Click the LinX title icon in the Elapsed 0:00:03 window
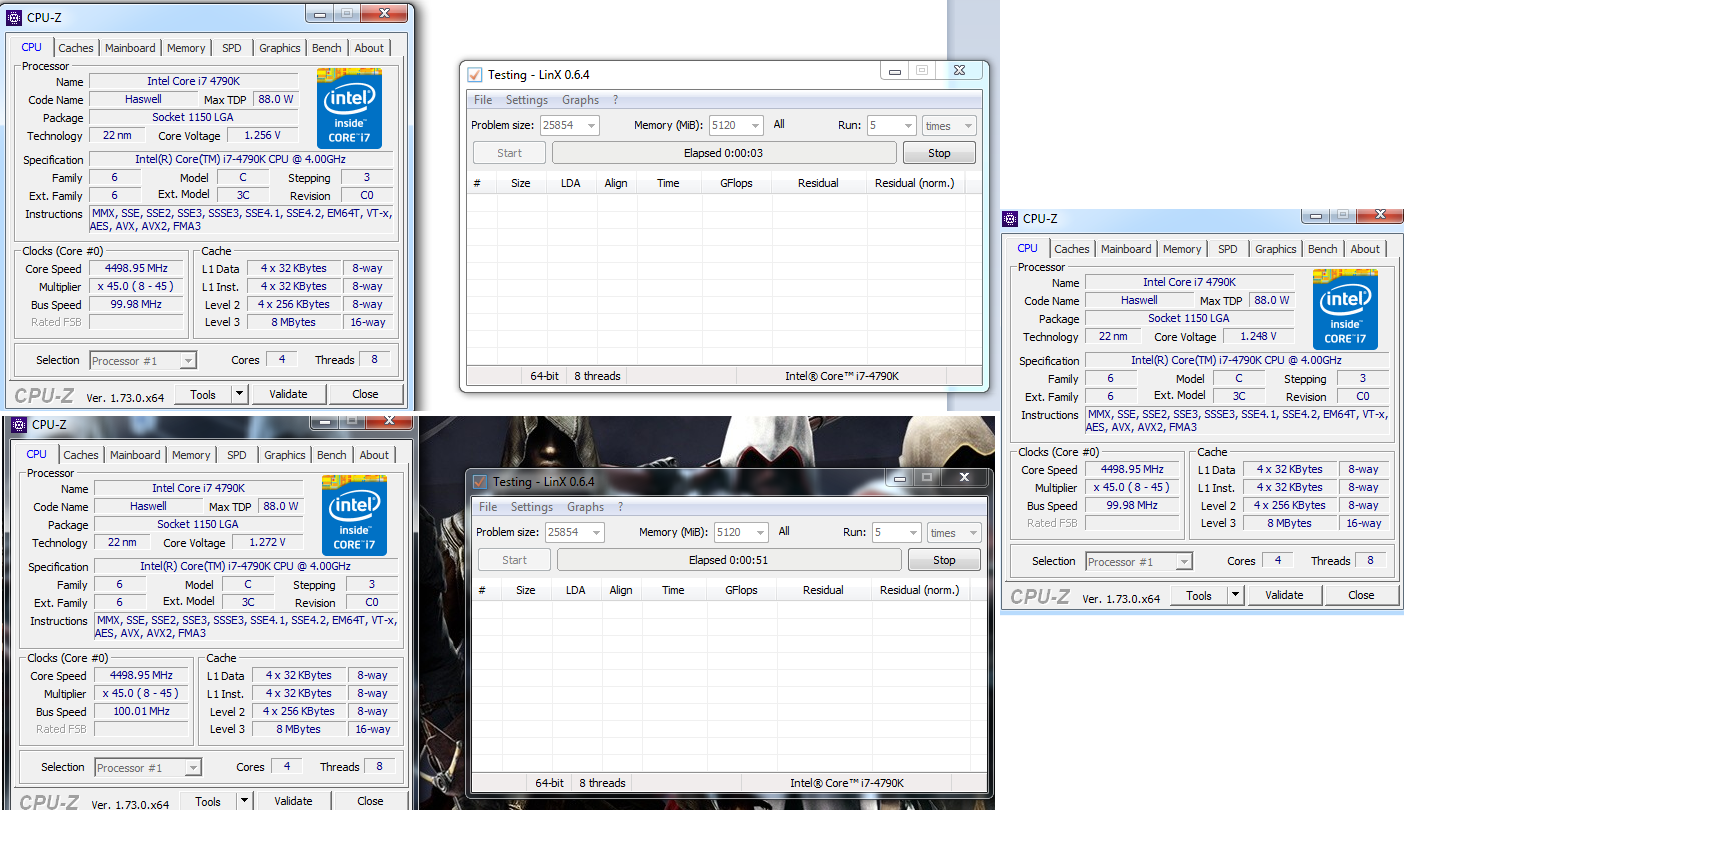 pyautogui.click(x=475, y=74)
